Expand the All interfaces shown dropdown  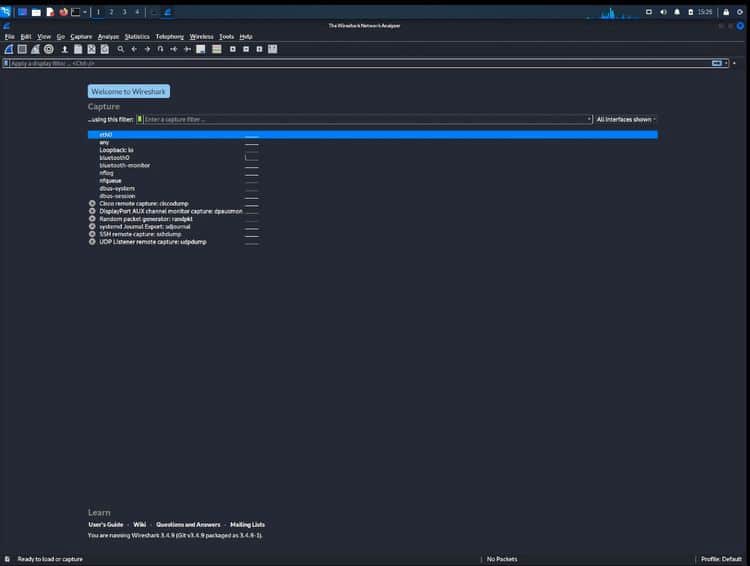click(x=626, y=119)
